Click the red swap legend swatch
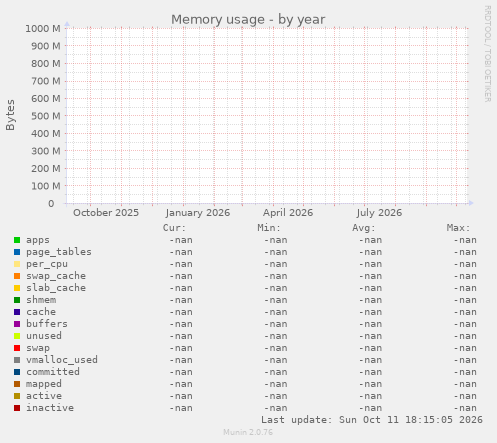Image resolution: width=497 pixels, height=443 pixels. click(x=17, y=348)
